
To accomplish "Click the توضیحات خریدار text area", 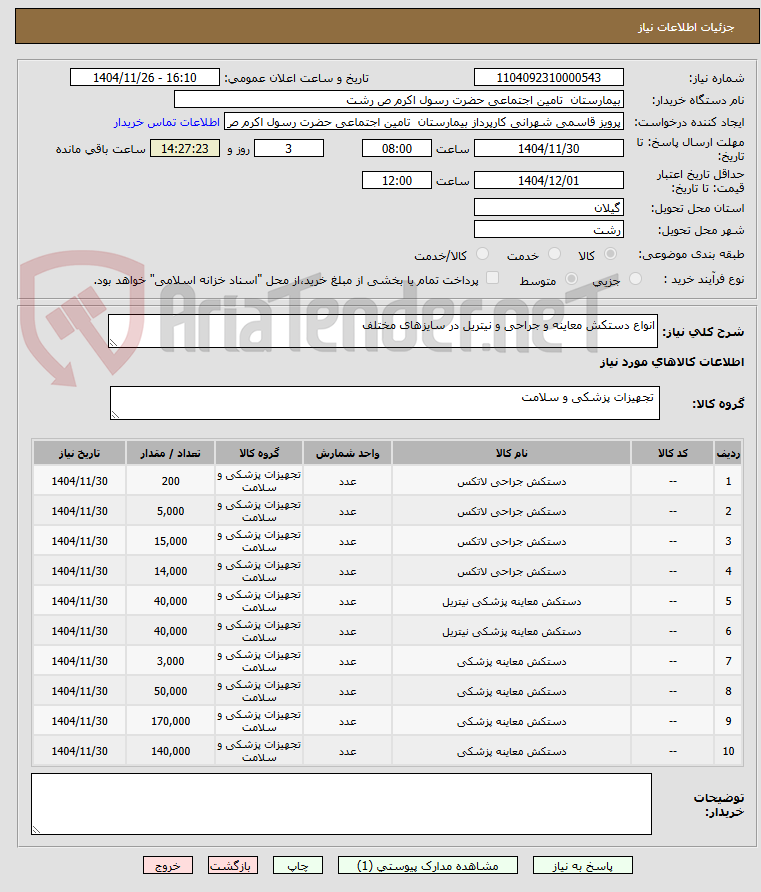I will (341, 804).
